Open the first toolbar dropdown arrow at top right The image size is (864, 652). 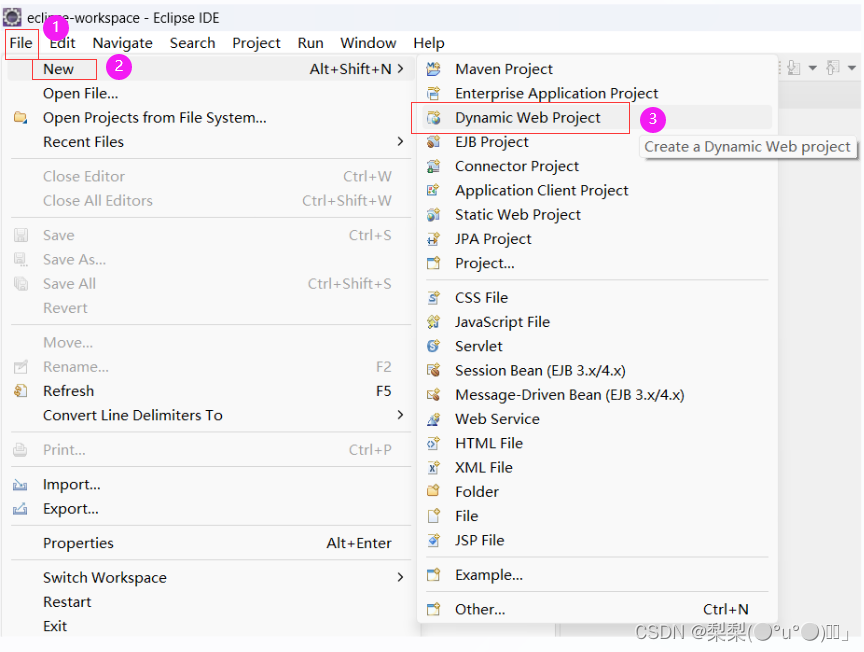[813, 68]
